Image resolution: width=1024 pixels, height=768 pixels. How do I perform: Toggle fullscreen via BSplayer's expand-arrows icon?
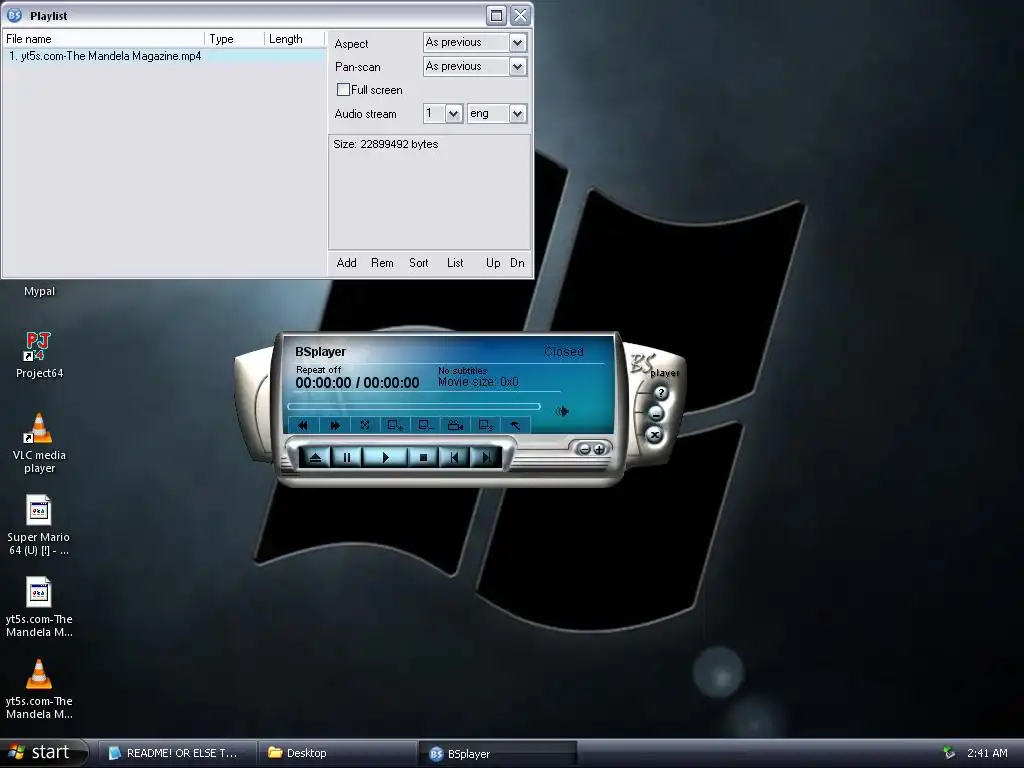(365, 425)
